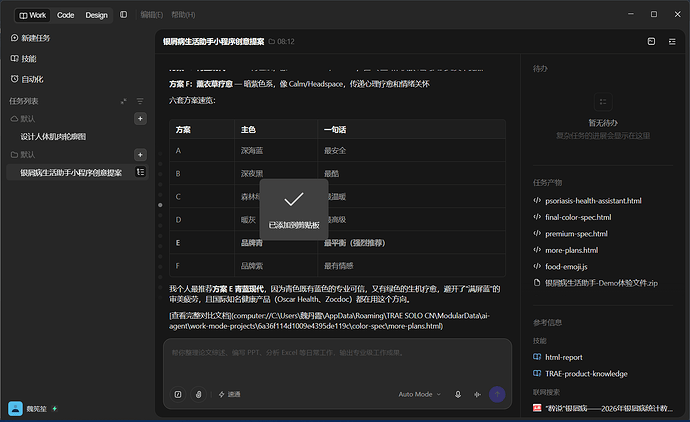Click the folder icon next to 08:12
Image resolution: width=690 pixels, height=422 pixels.
click(272, 41)
